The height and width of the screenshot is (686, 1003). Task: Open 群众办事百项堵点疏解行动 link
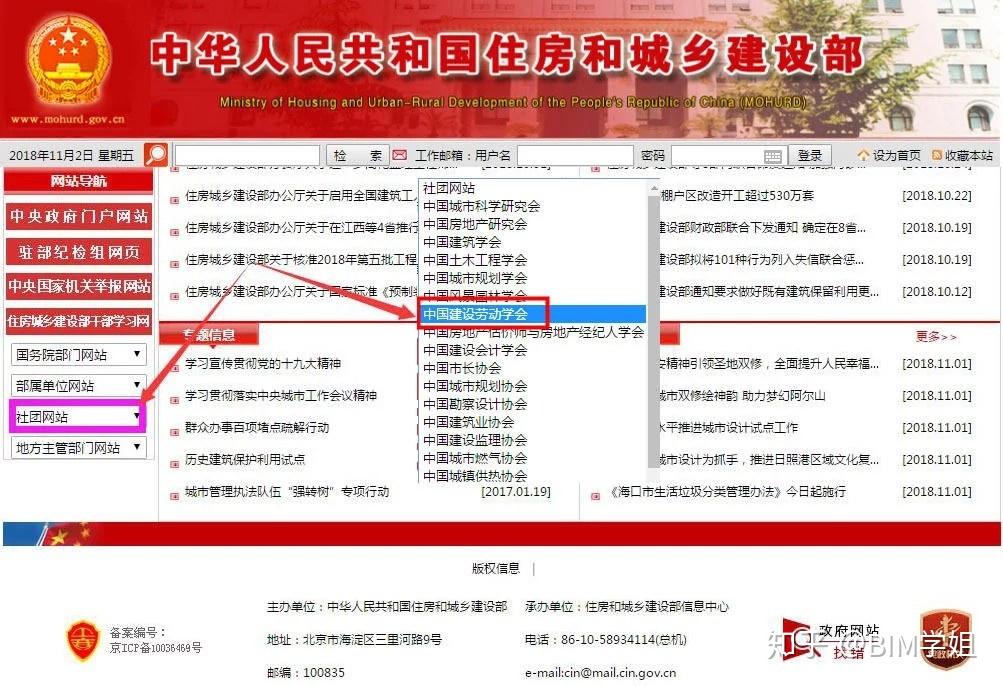[x=257, y=427]
